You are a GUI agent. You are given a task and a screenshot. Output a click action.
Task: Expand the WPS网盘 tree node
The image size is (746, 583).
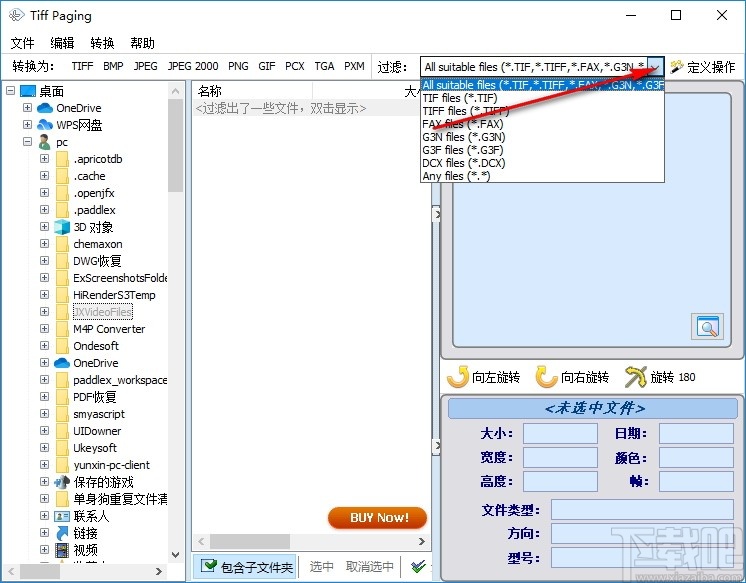click(28, 125)
